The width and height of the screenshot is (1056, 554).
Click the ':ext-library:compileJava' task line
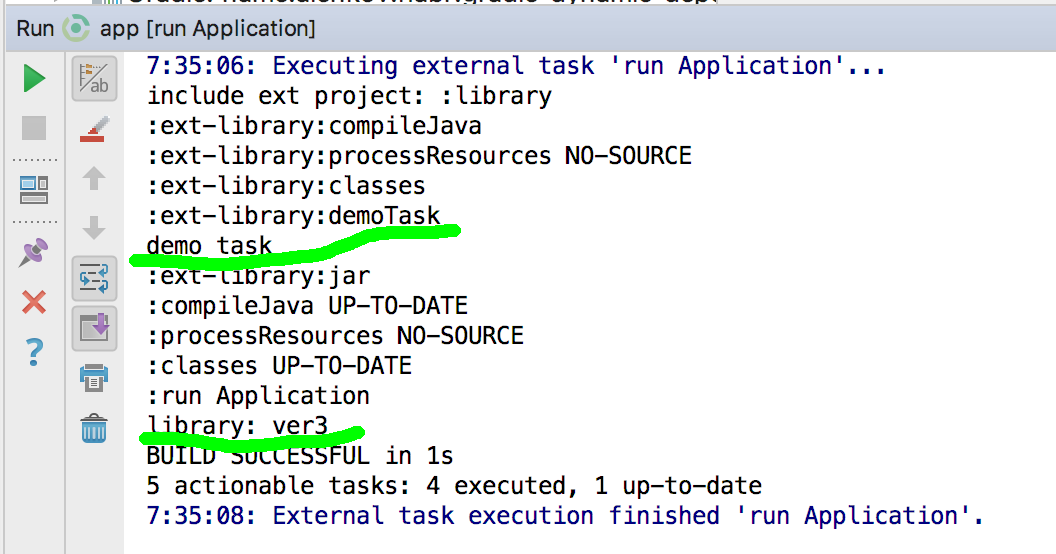coord(314,126)
